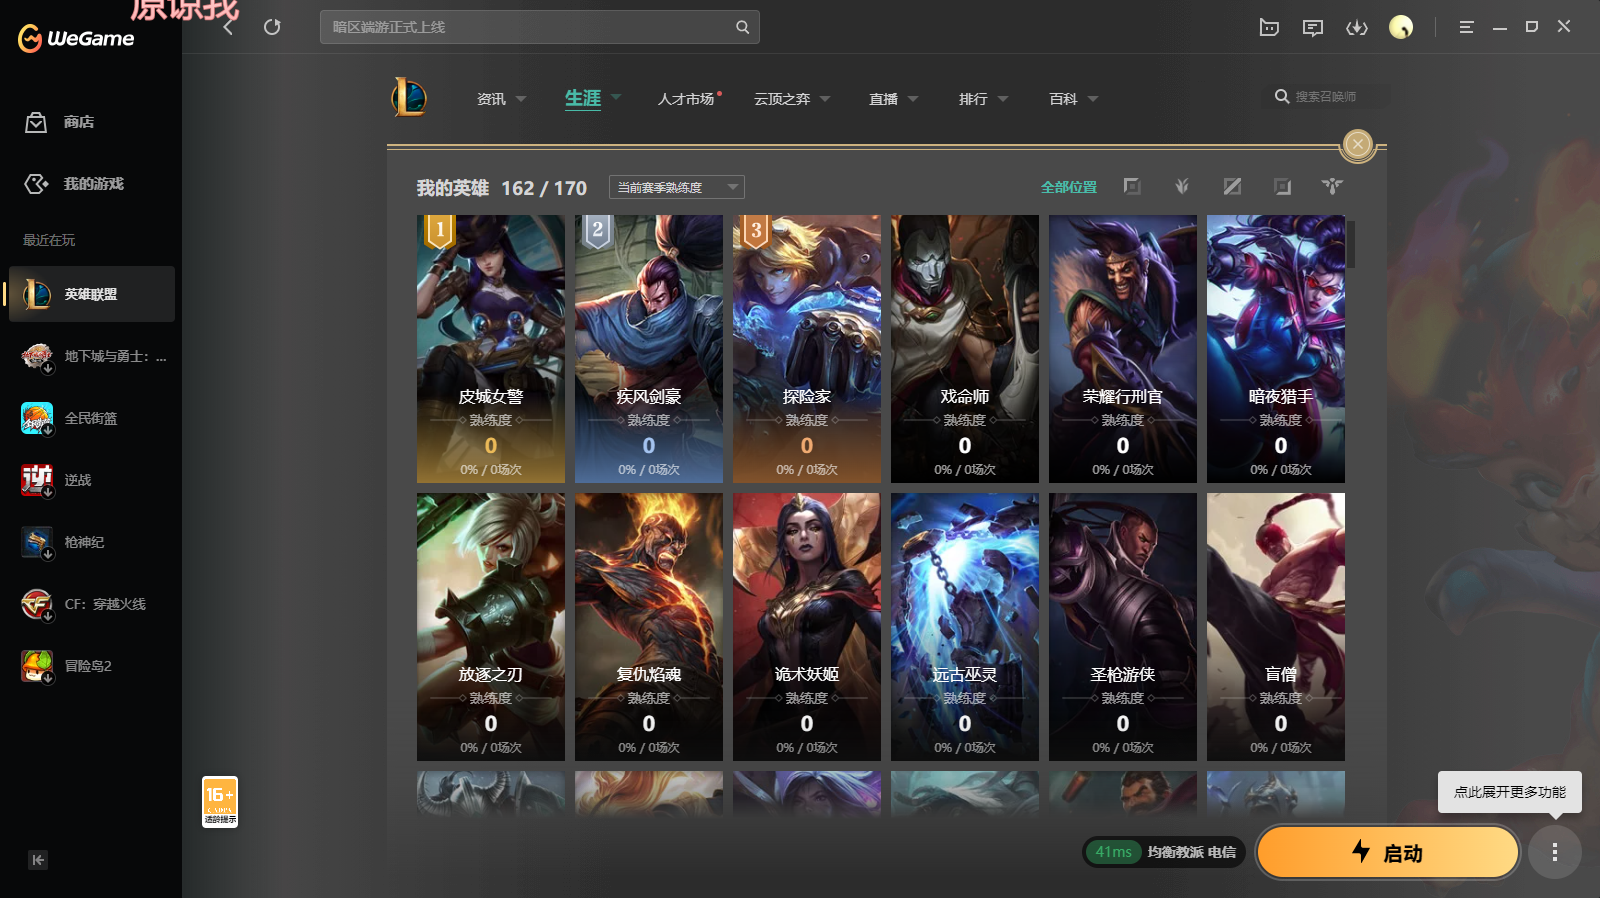Open the 荣耀行刑官 hero card
The width and height of the screenshot is (1600, 898).
tap(1123, 349)
